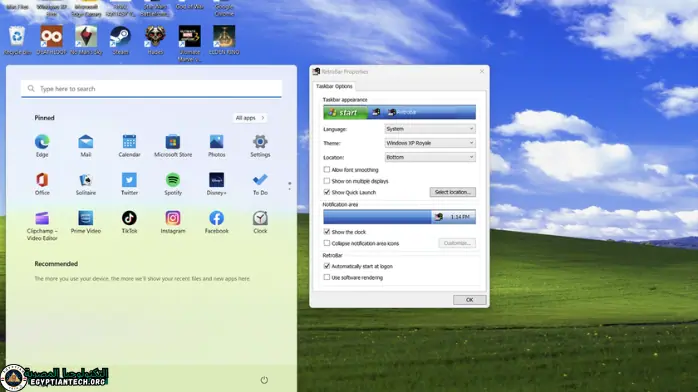Enable Show on multiple displays
The image size is (698, 392).
click(327, 181)
